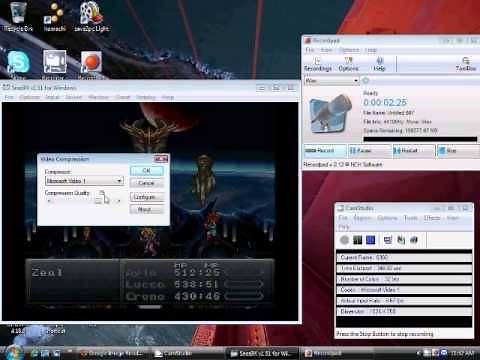Image resolution: width=480 pixels, height=360 pixels.
Task: Open the Options menu in RecordPad menu bar
Action: coord(349,50)
